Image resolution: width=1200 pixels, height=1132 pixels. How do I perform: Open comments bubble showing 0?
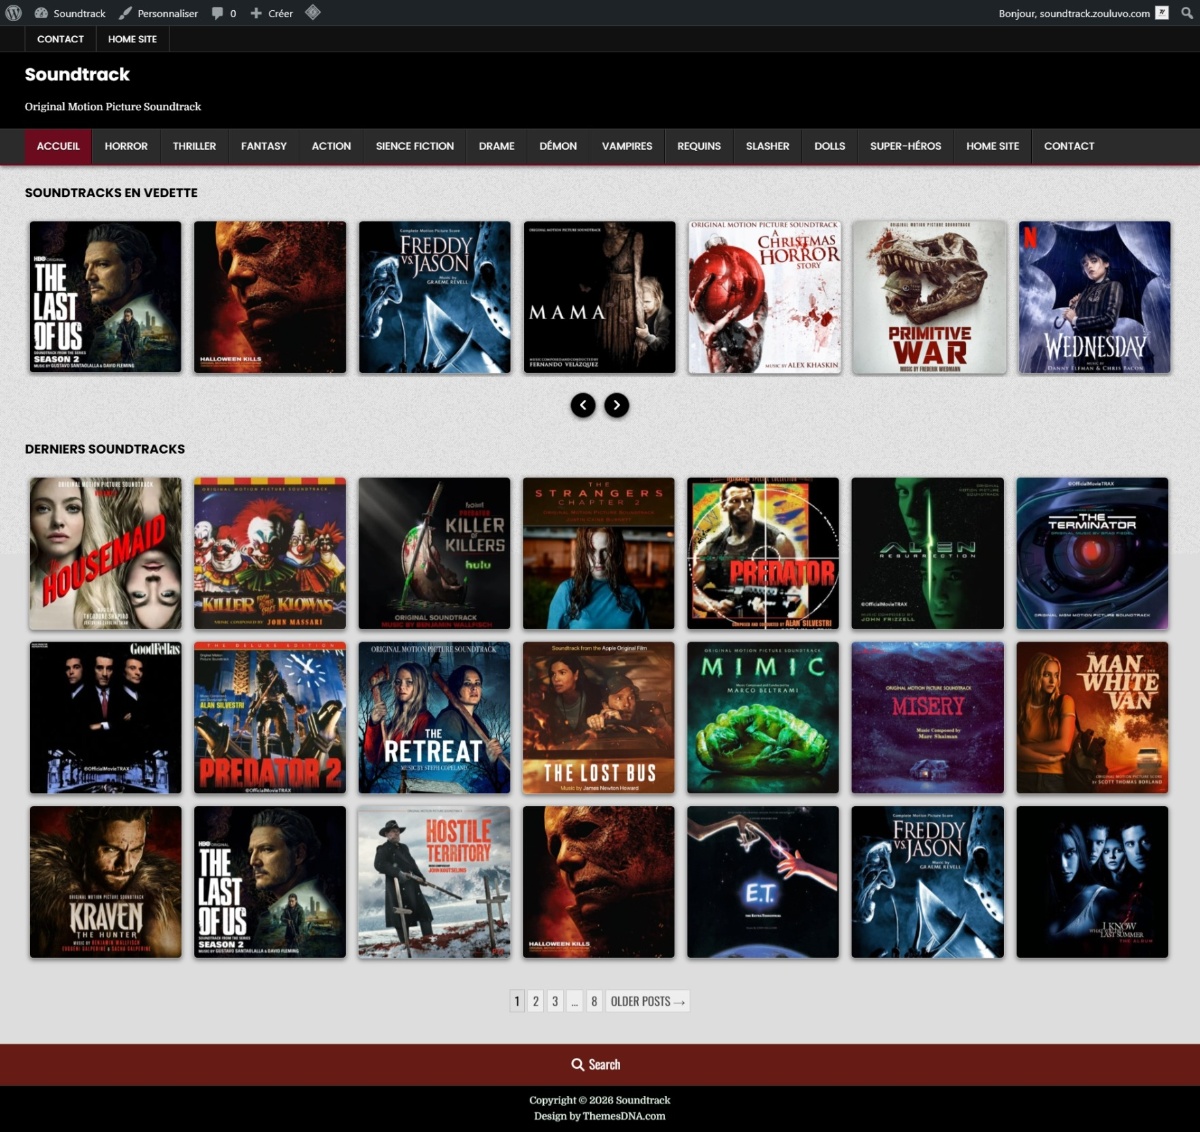224,13
